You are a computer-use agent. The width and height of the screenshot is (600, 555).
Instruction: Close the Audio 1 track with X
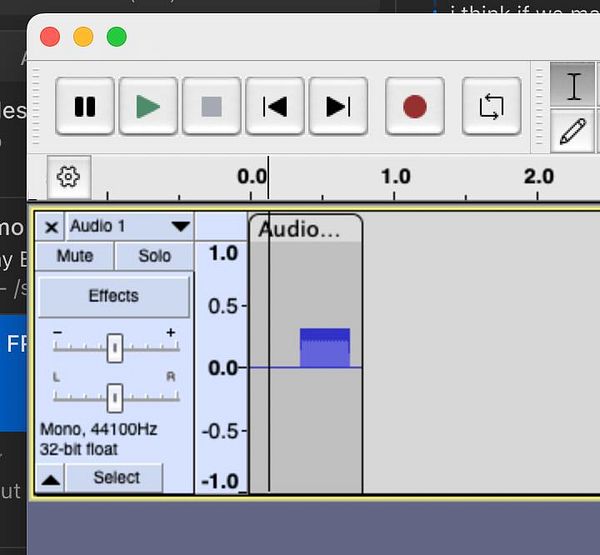tap(51, 227)
